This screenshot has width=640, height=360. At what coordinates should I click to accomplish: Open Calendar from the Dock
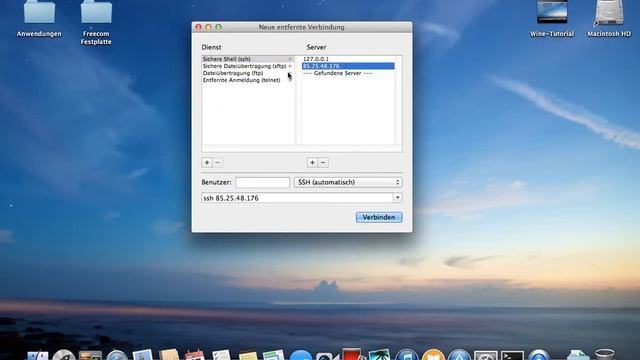(x=195, y=355)
